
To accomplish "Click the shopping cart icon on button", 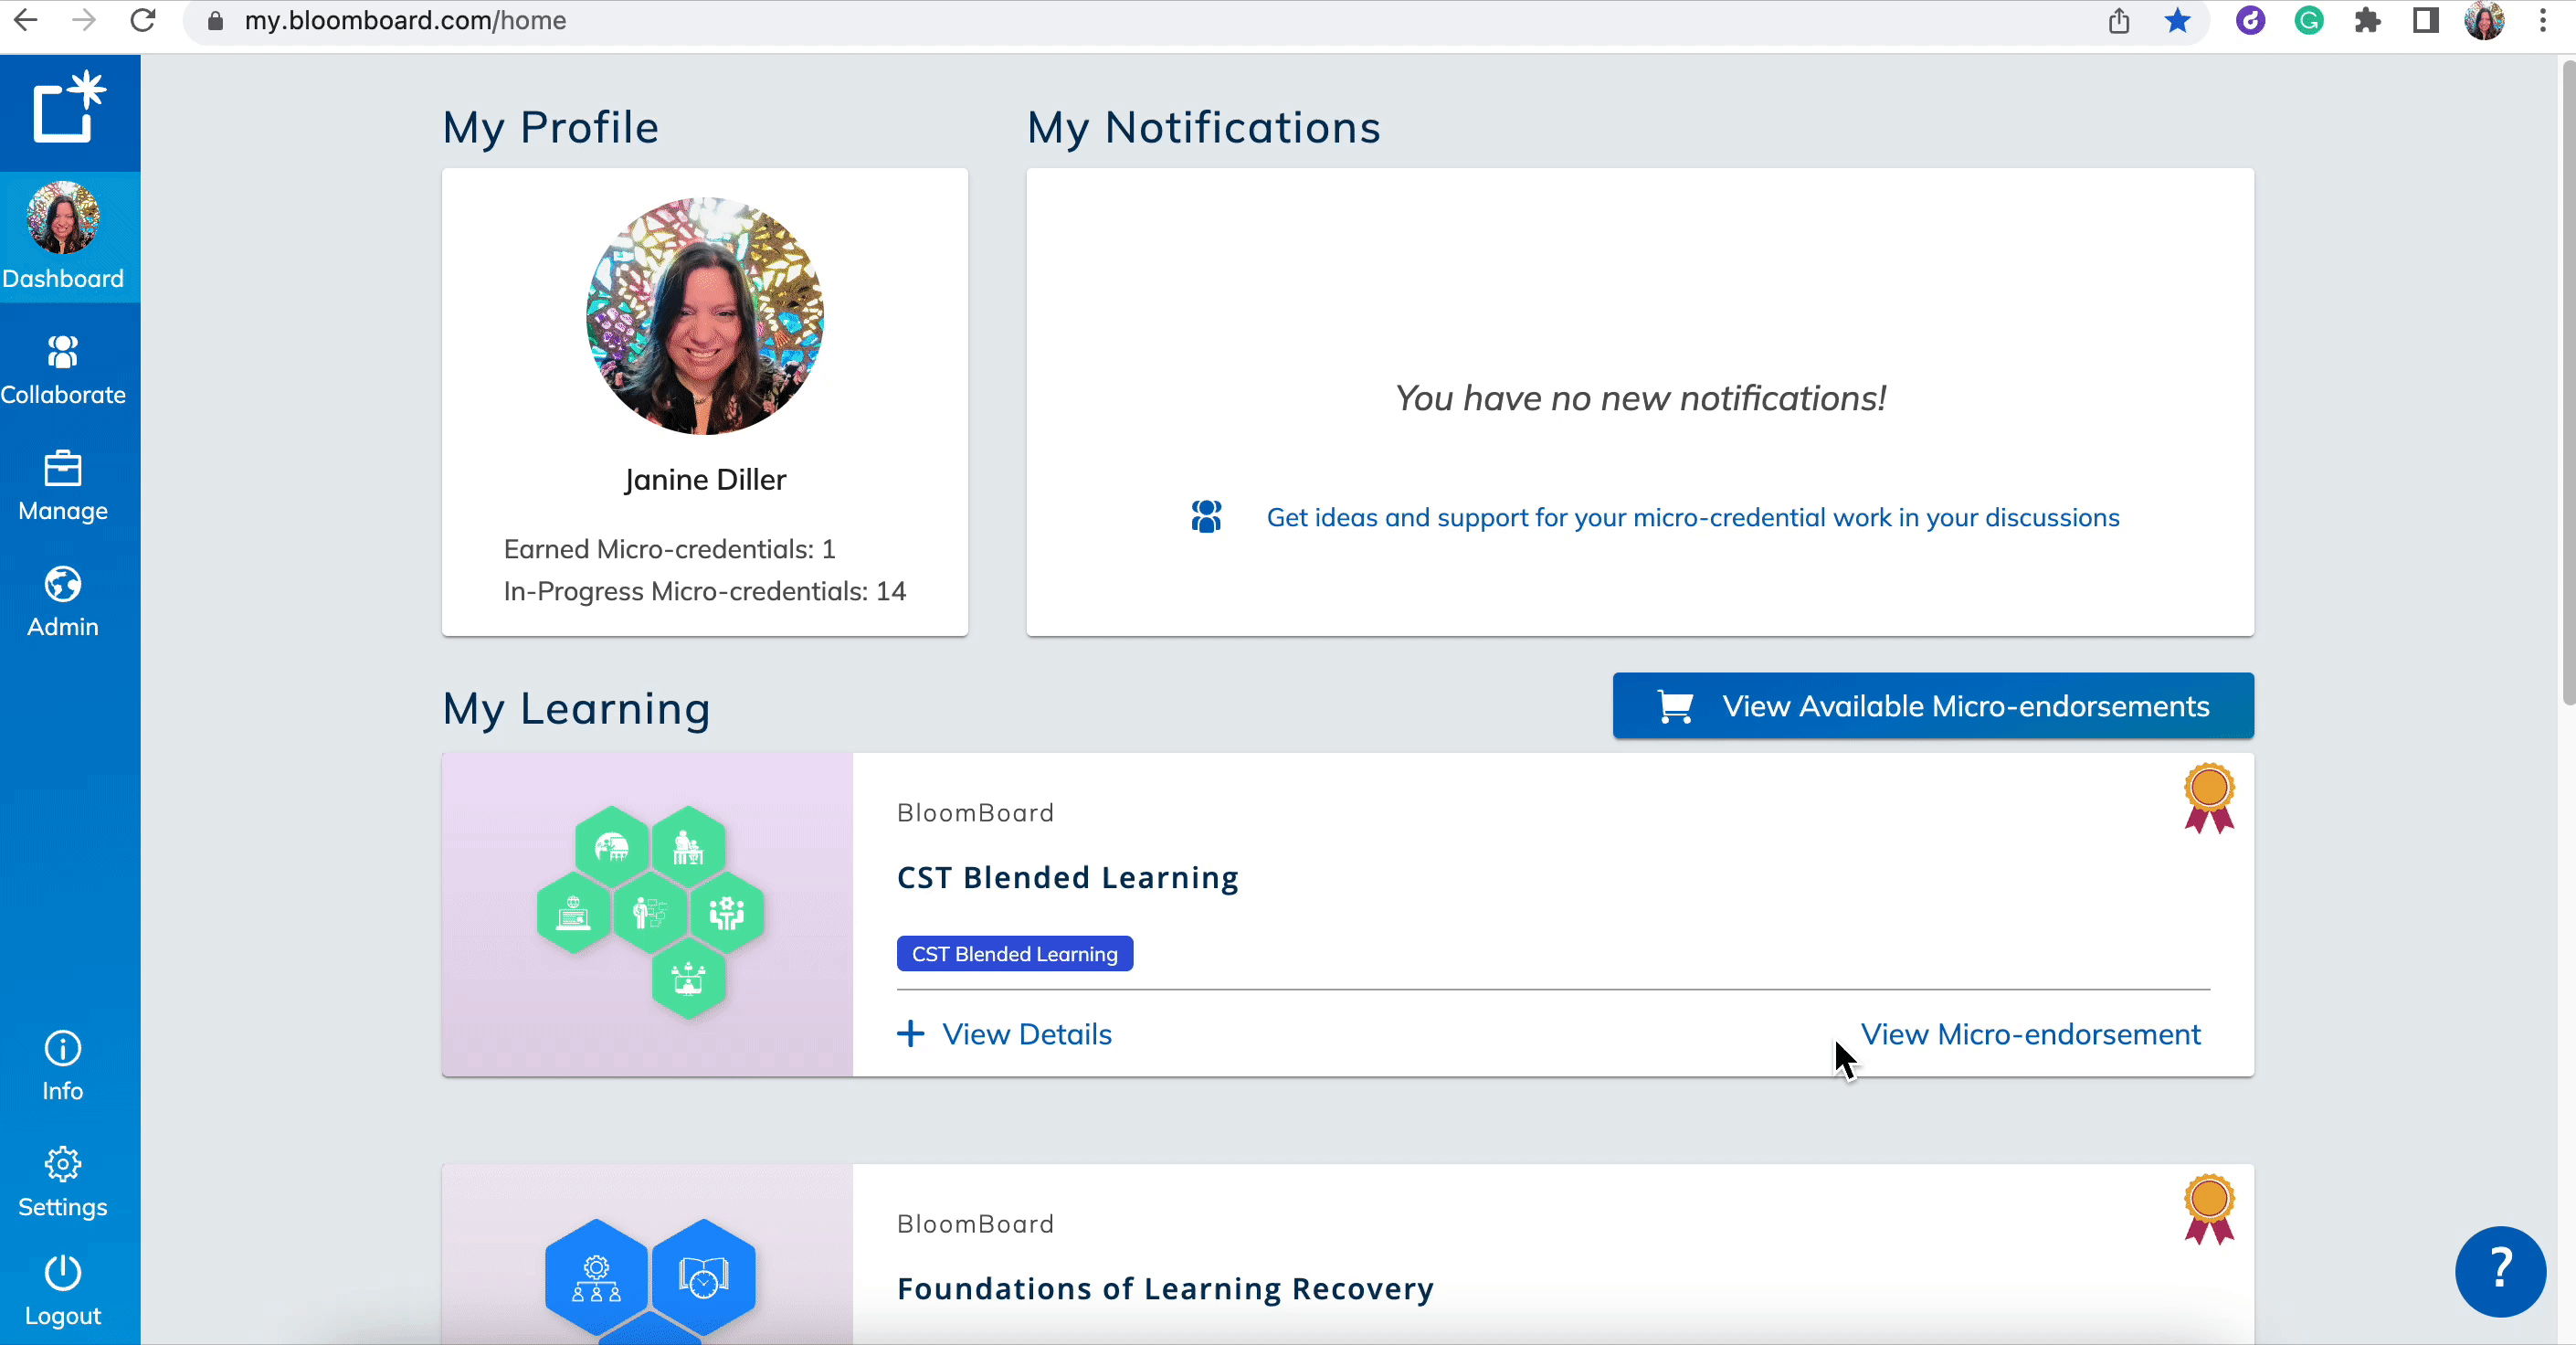I will [1675, 706].
